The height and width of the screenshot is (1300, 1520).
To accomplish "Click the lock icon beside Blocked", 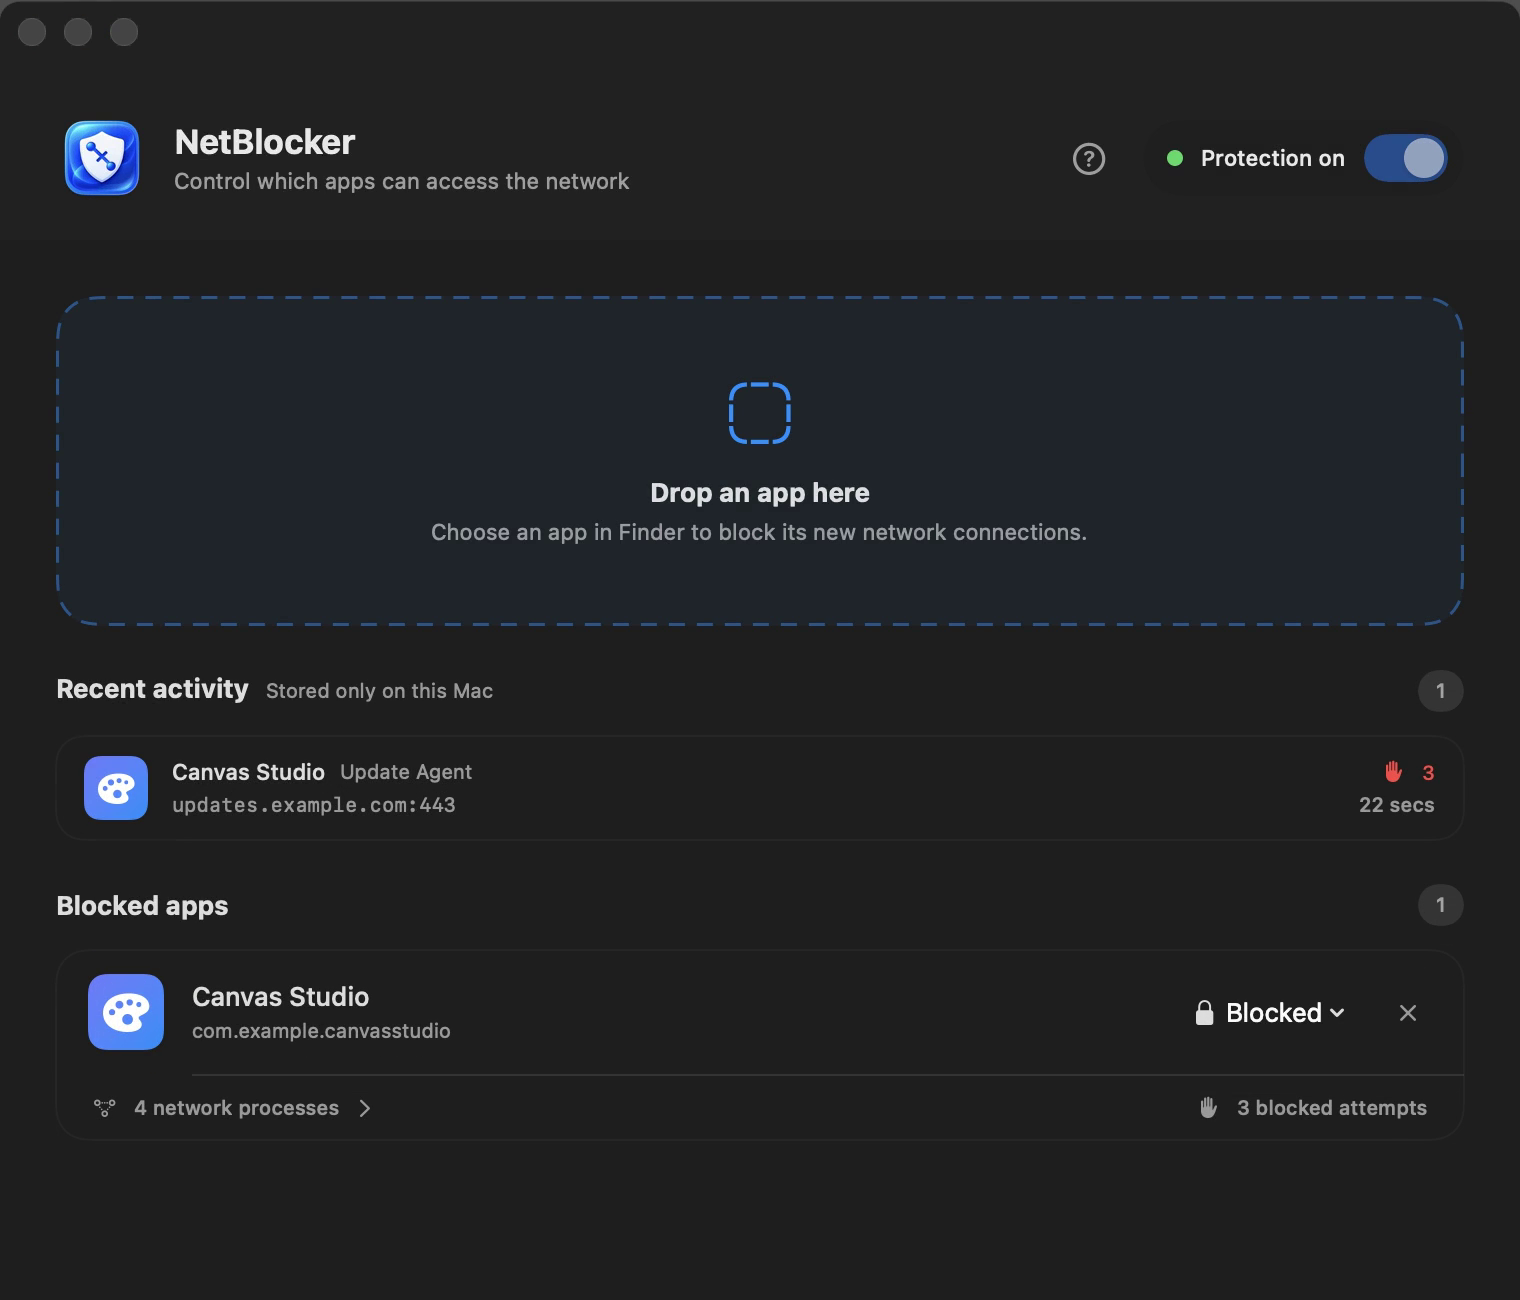I will [1205, 1013].
